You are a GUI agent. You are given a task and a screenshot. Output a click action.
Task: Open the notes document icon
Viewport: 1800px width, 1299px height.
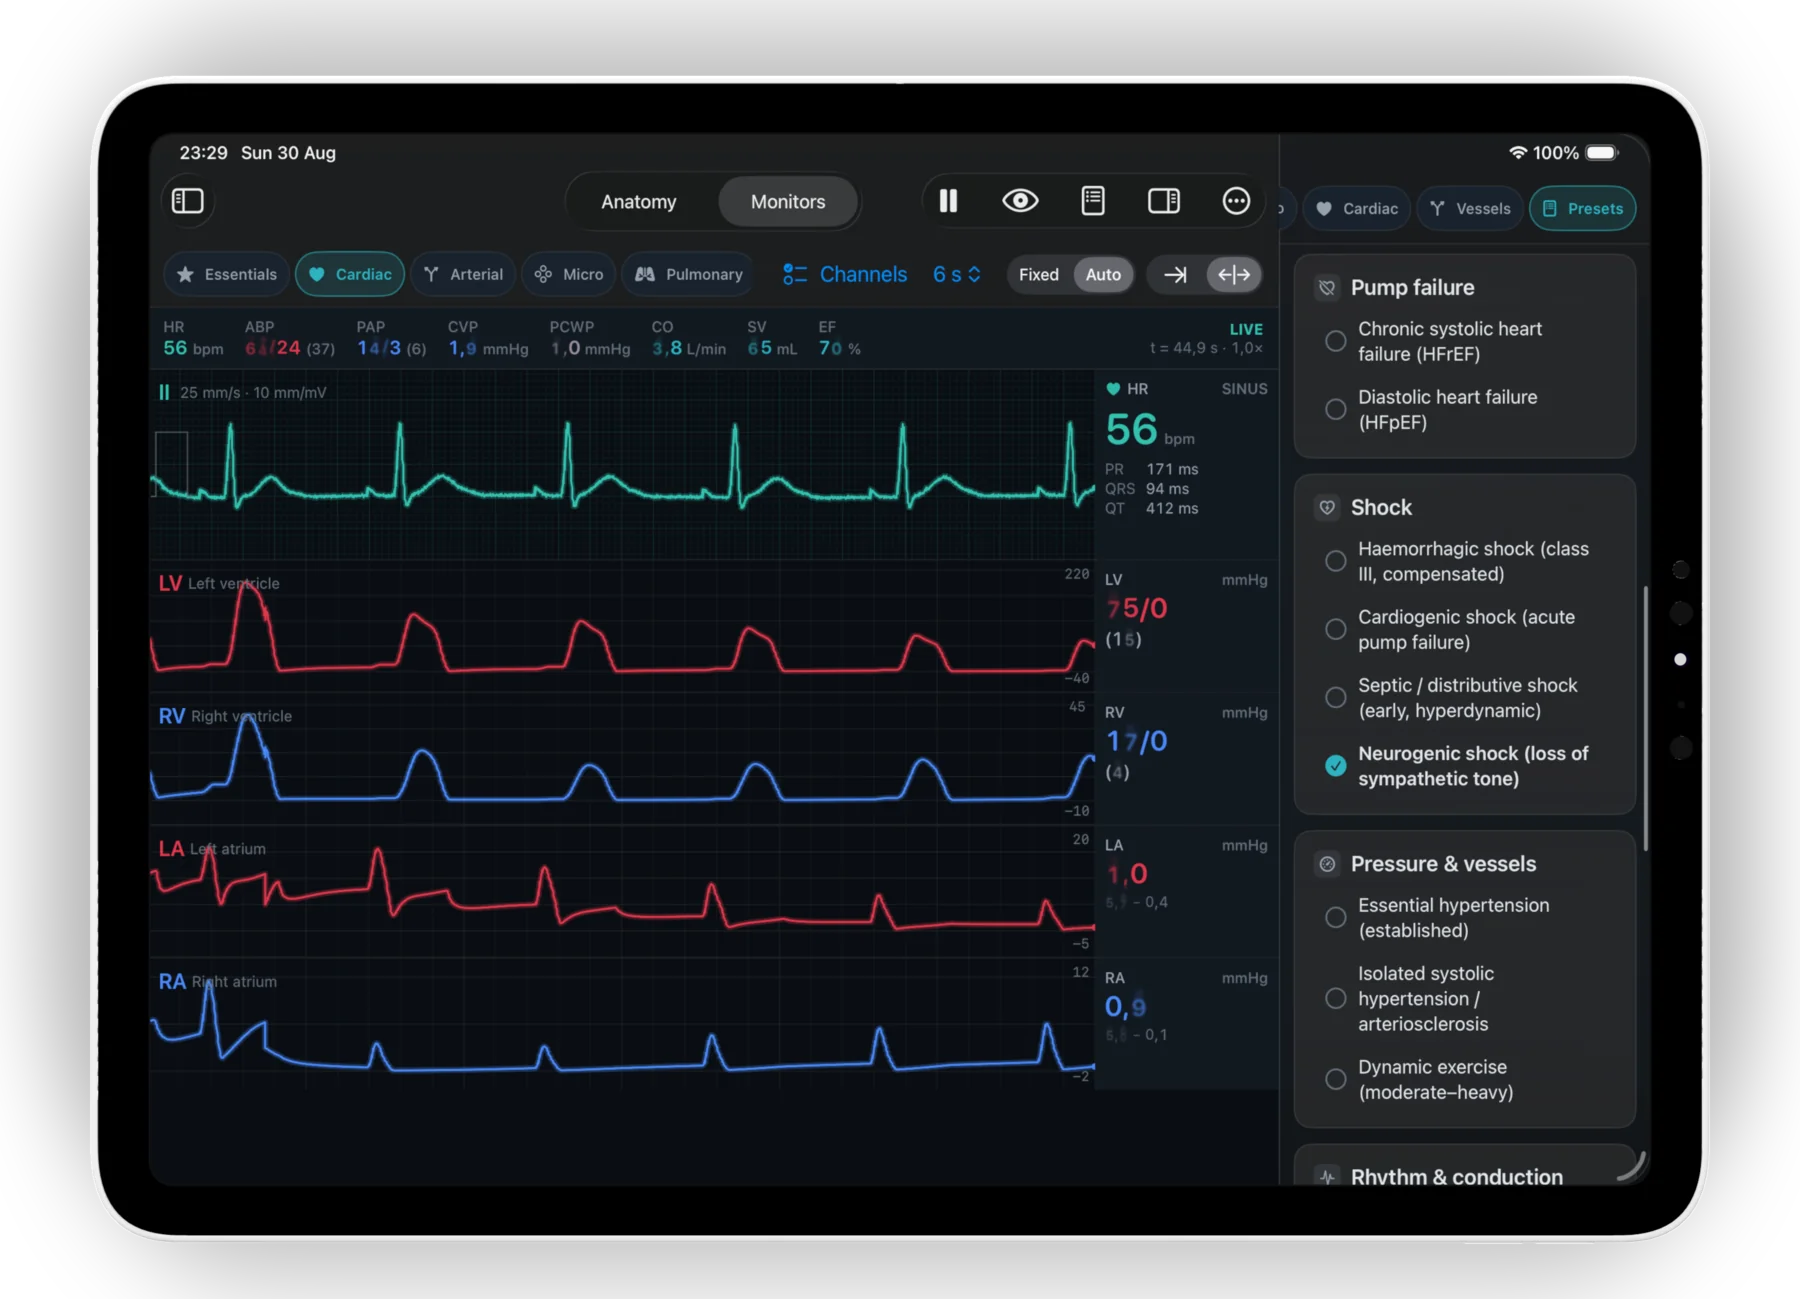(x=1093, y=201)
